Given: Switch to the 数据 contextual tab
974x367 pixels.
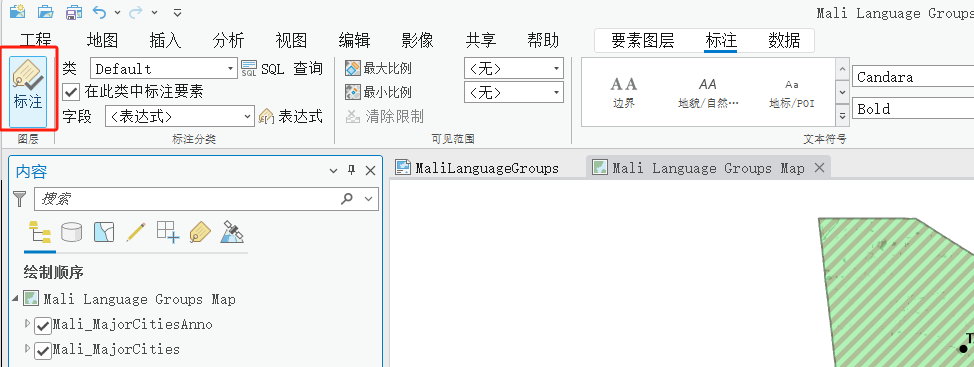Looking at the screenshot, I should 784,41.
